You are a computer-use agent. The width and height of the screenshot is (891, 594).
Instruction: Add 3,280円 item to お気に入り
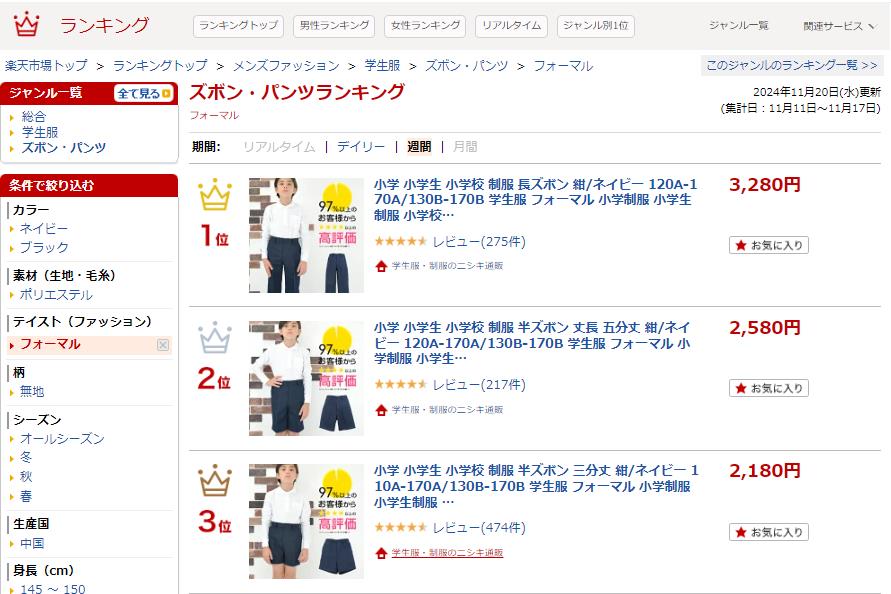click(x=769, y=245)
